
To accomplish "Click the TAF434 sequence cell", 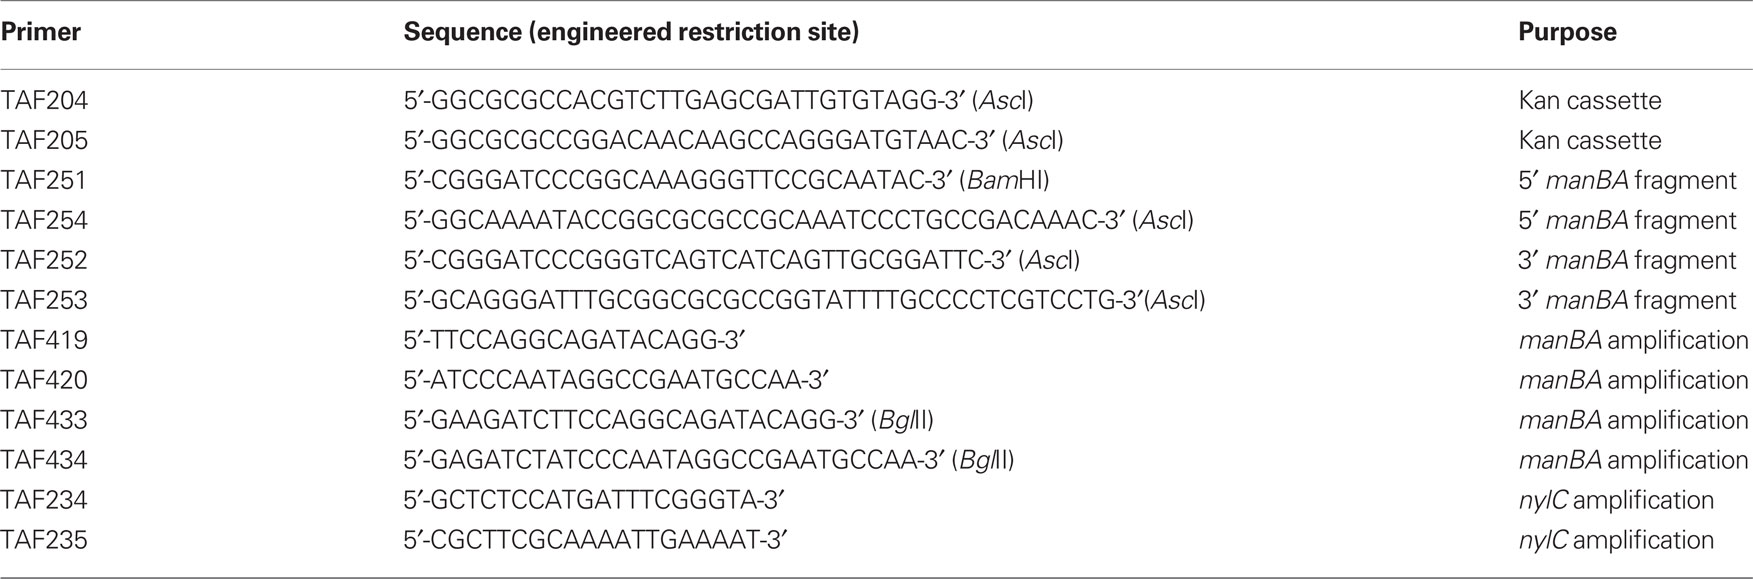I will [x=709, y=461].
